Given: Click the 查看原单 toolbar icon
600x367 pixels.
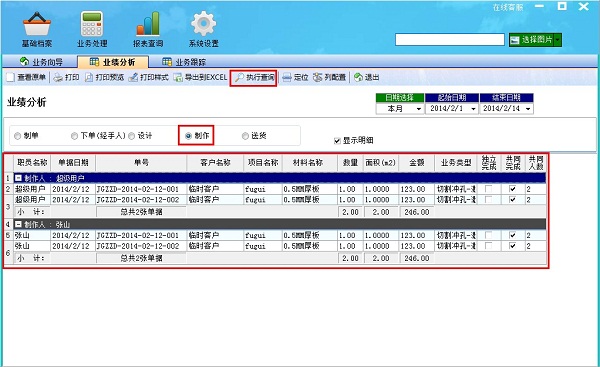Looking at the screenshot, I should [10, 77].
